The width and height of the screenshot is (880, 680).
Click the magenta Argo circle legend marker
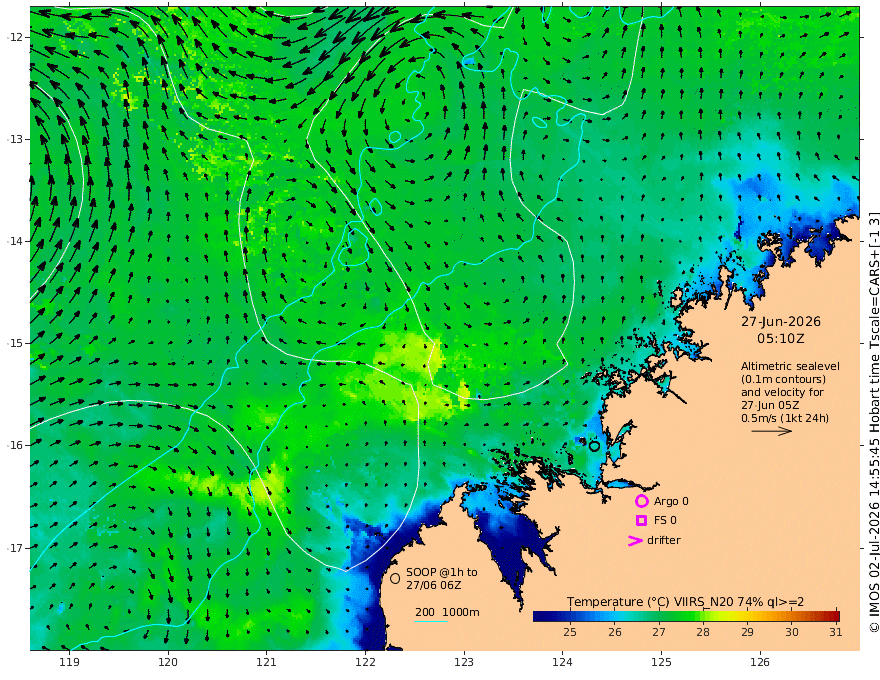coord(641,501)
